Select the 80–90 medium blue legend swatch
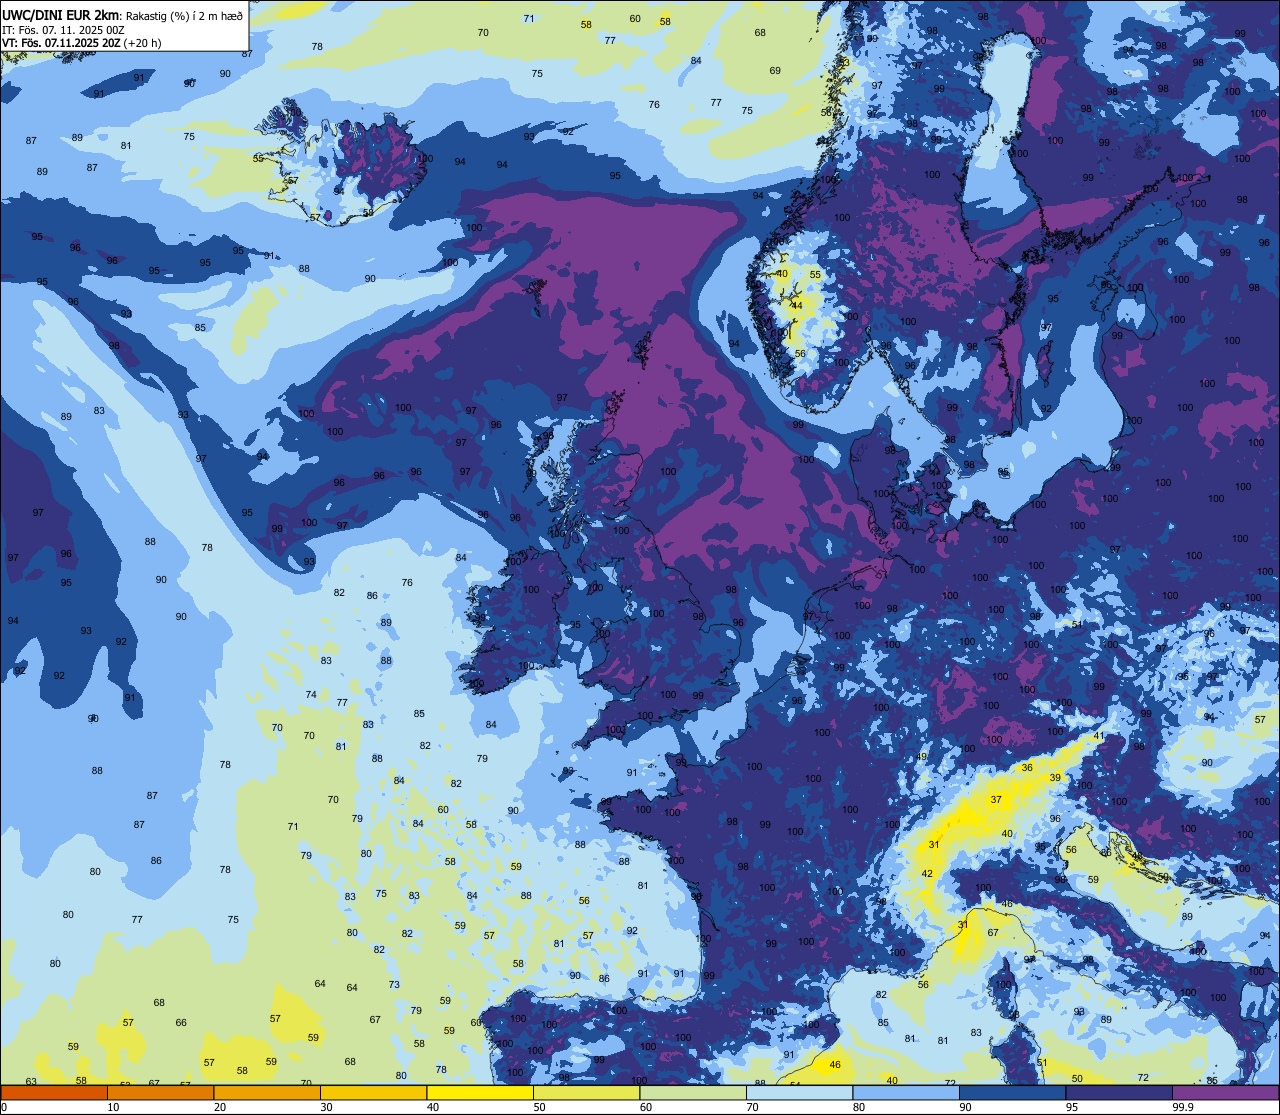The height and width of the screenshot is (1115, 1280). (x=906, y=1093)
